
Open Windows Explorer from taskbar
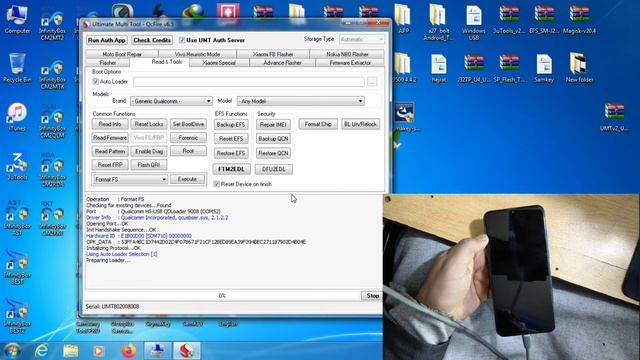(70, 351)
